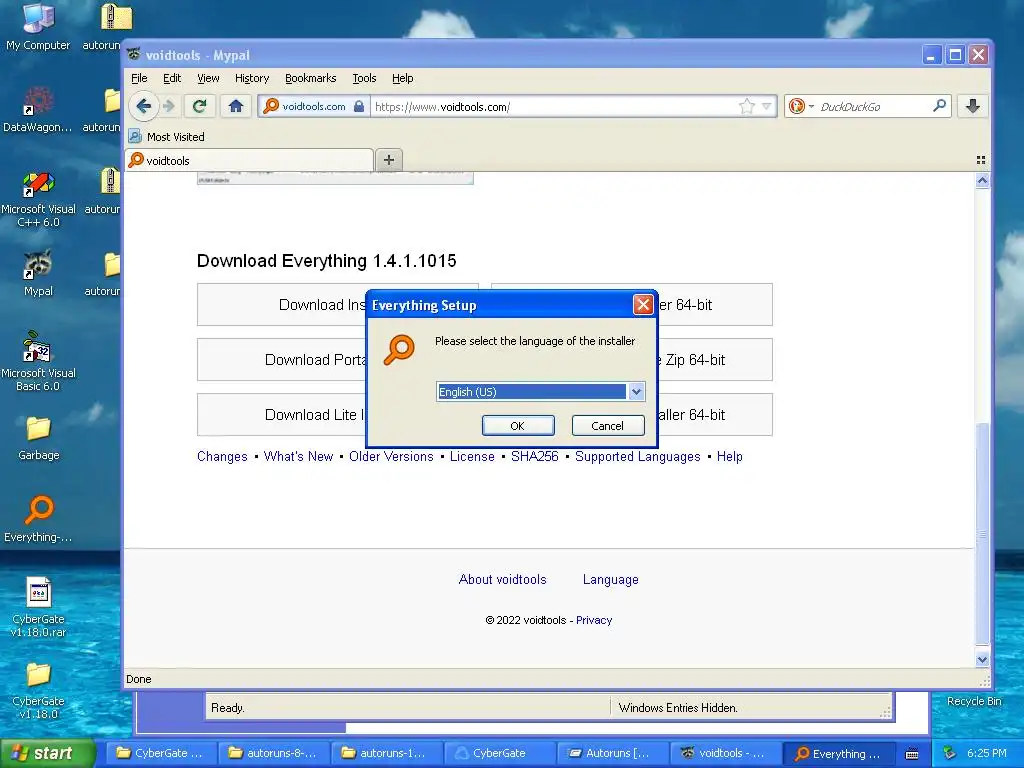Open the Supported Languages link
The width and height of the screenshot is (1024, 768).
[637, 456]
